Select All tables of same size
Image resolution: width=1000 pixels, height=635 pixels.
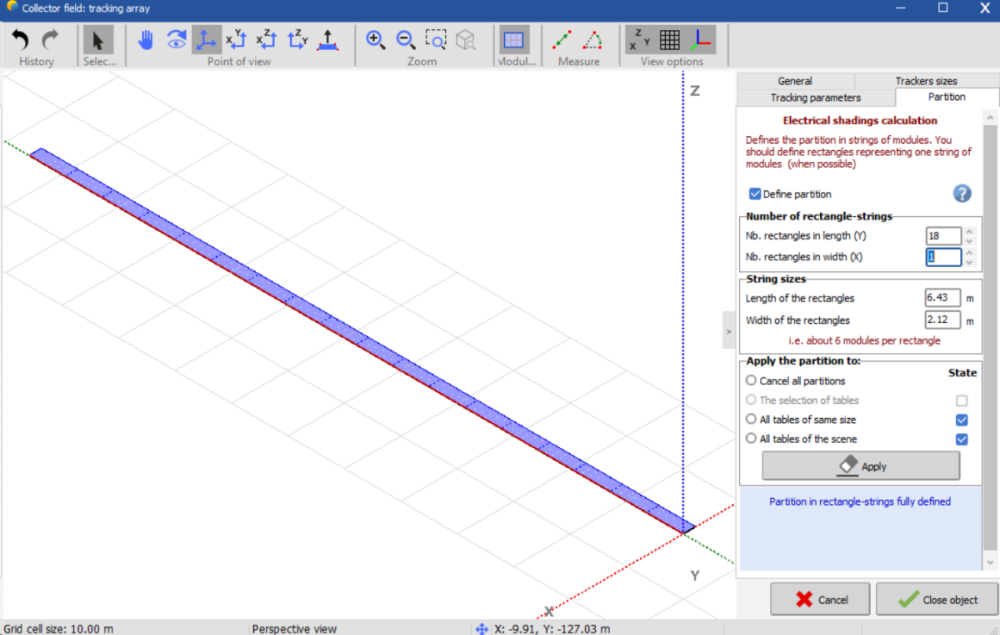(751, 420)
